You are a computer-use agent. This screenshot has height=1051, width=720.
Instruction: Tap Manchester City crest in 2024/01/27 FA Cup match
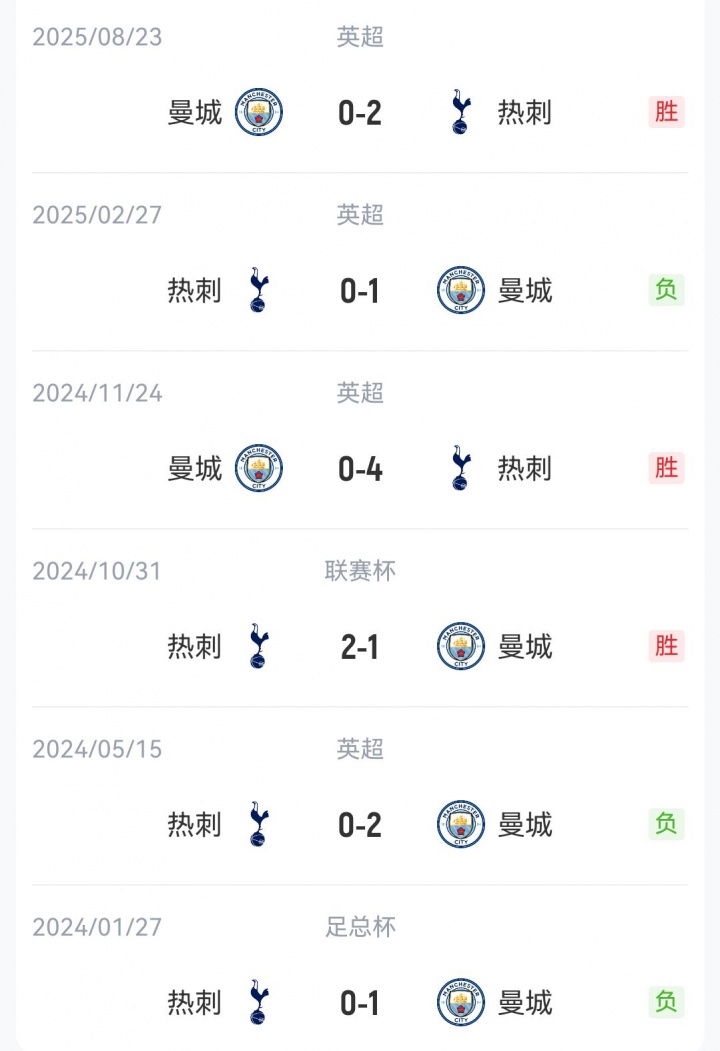point(461,1002)
